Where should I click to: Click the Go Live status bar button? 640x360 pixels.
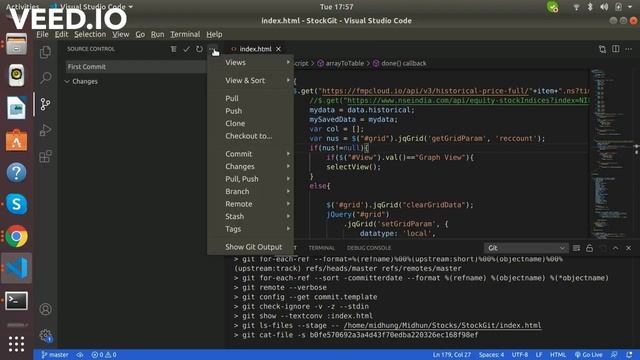click(x=588, y=355)
